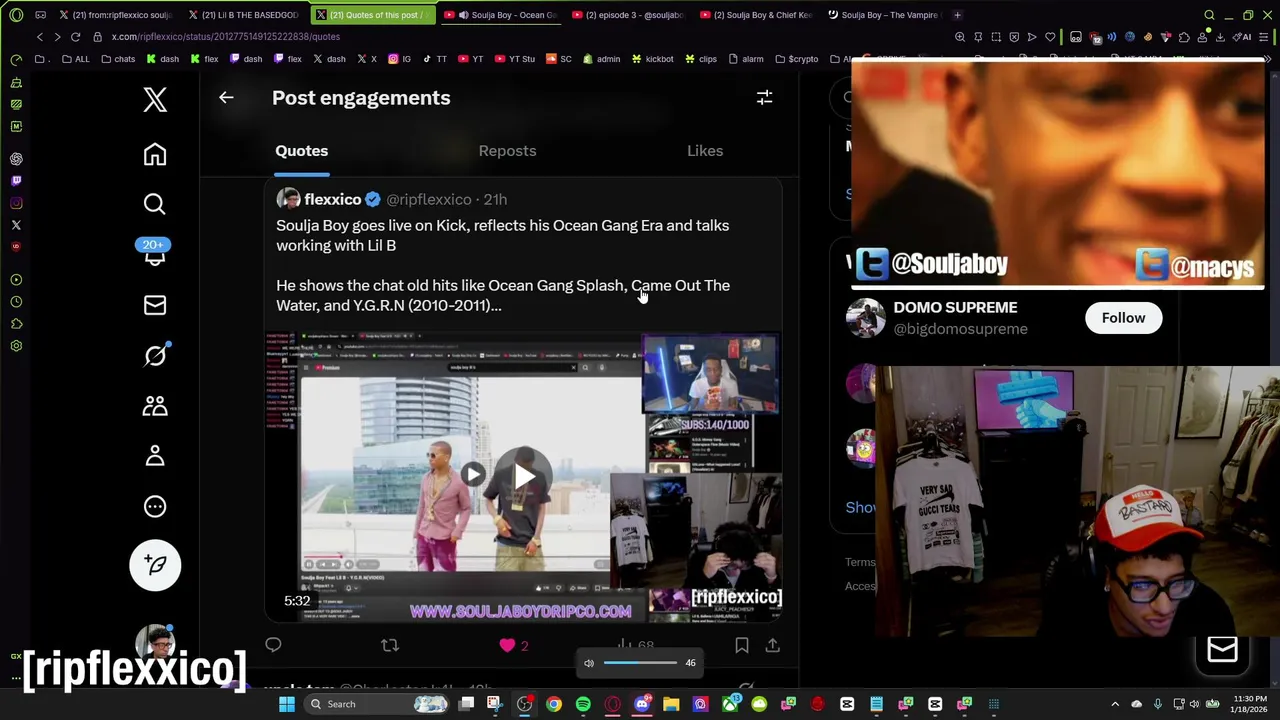Open Spotify from the taskbar
Image resolution: width=1280 pixels, height=720 pixels.
[583, 704]
